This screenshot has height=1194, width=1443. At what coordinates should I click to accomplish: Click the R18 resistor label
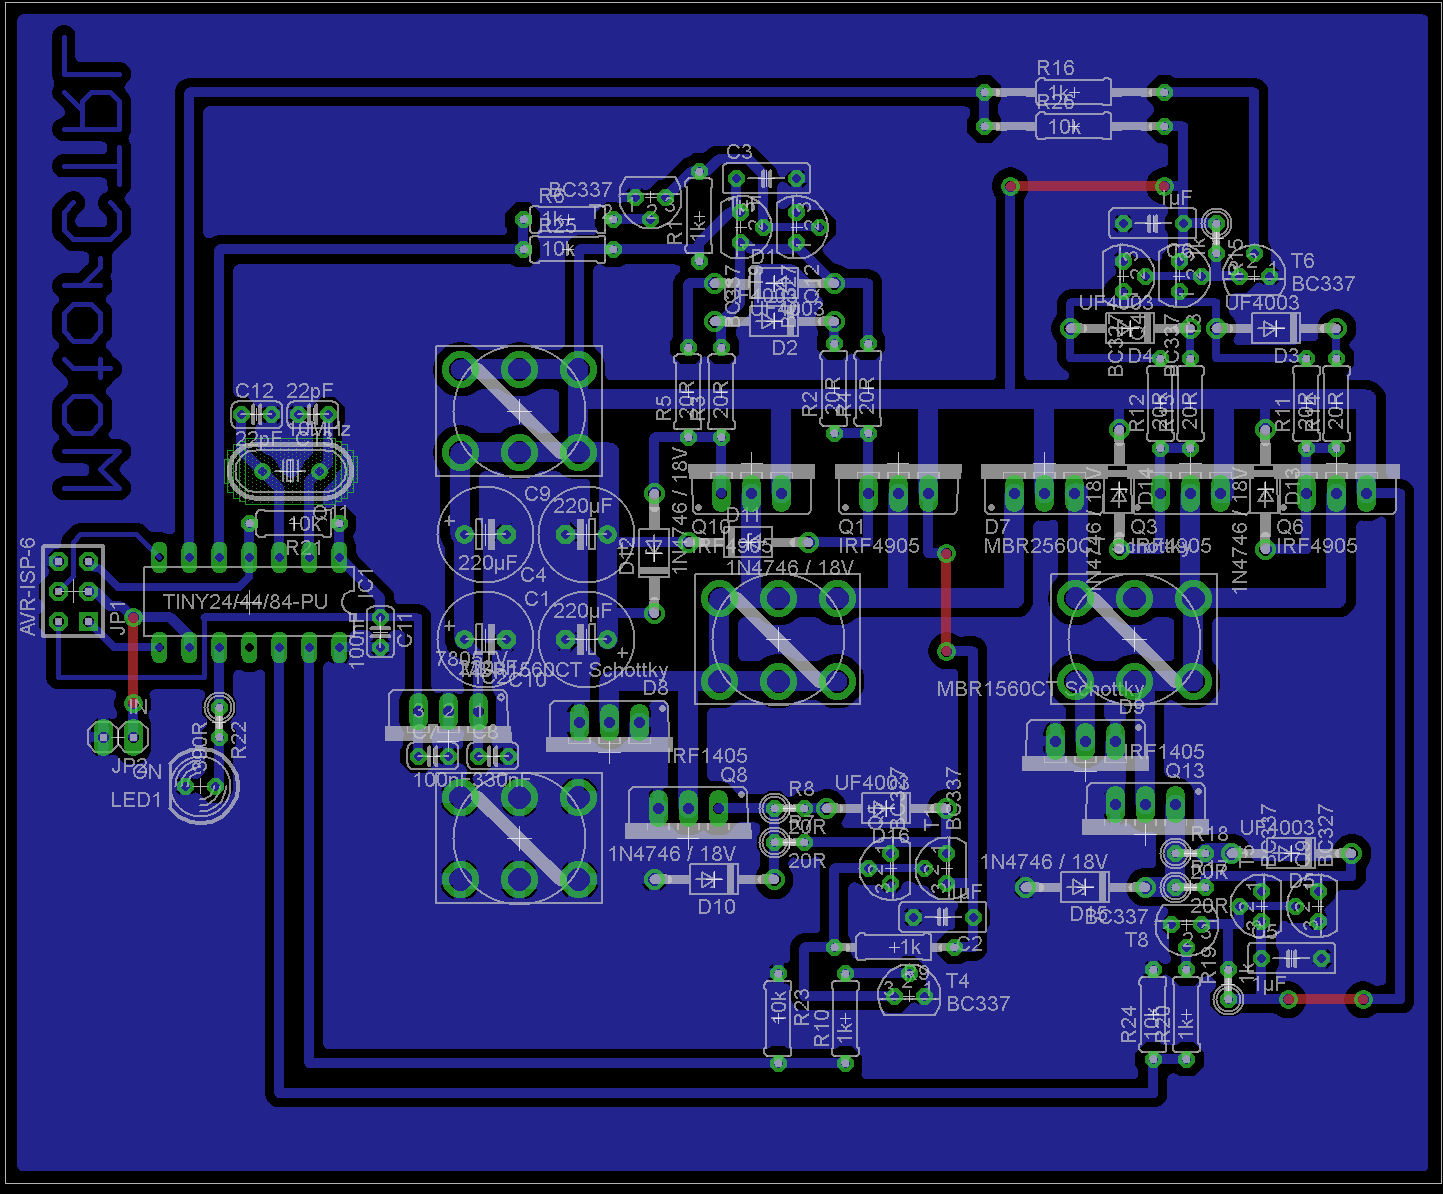(1209, 834)
